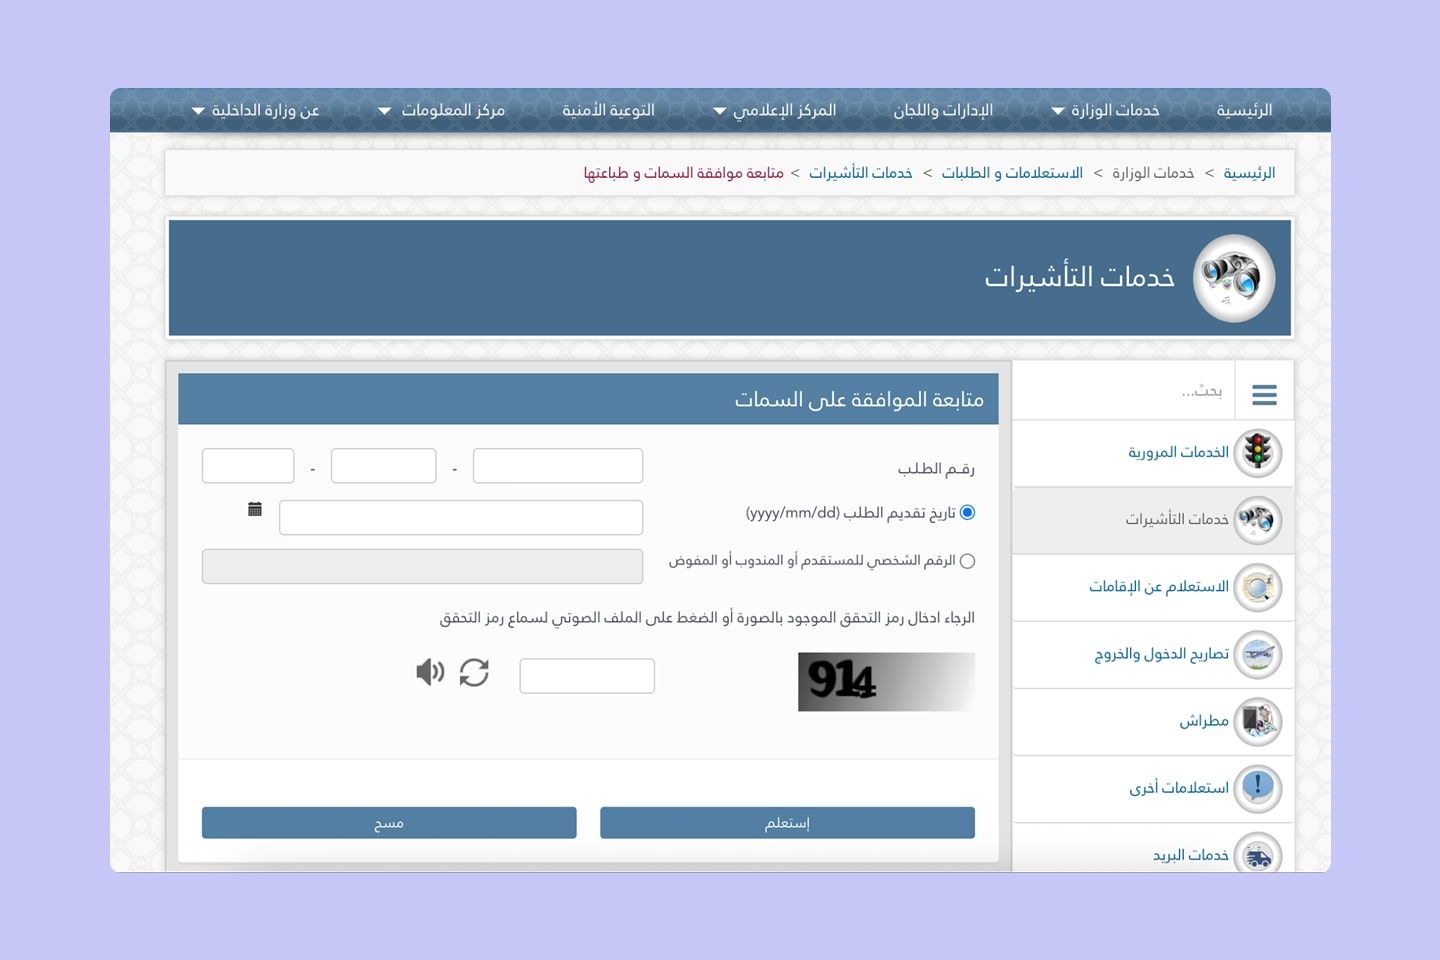Viewport: 1440px width, 960px height.
Task: Expand the خدمات الوزارة dropdown
Action: click(x=1103, y=110)
